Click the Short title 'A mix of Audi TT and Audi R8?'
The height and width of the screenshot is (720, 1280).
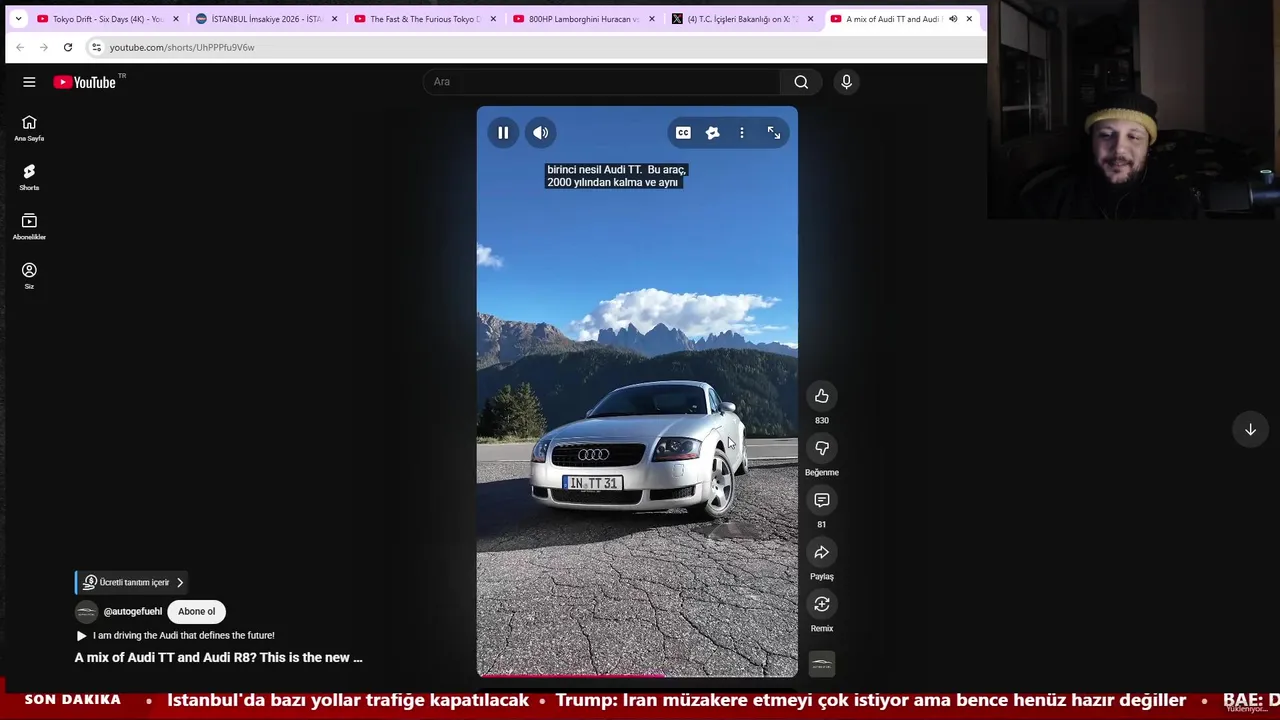[x=218, y=657]
